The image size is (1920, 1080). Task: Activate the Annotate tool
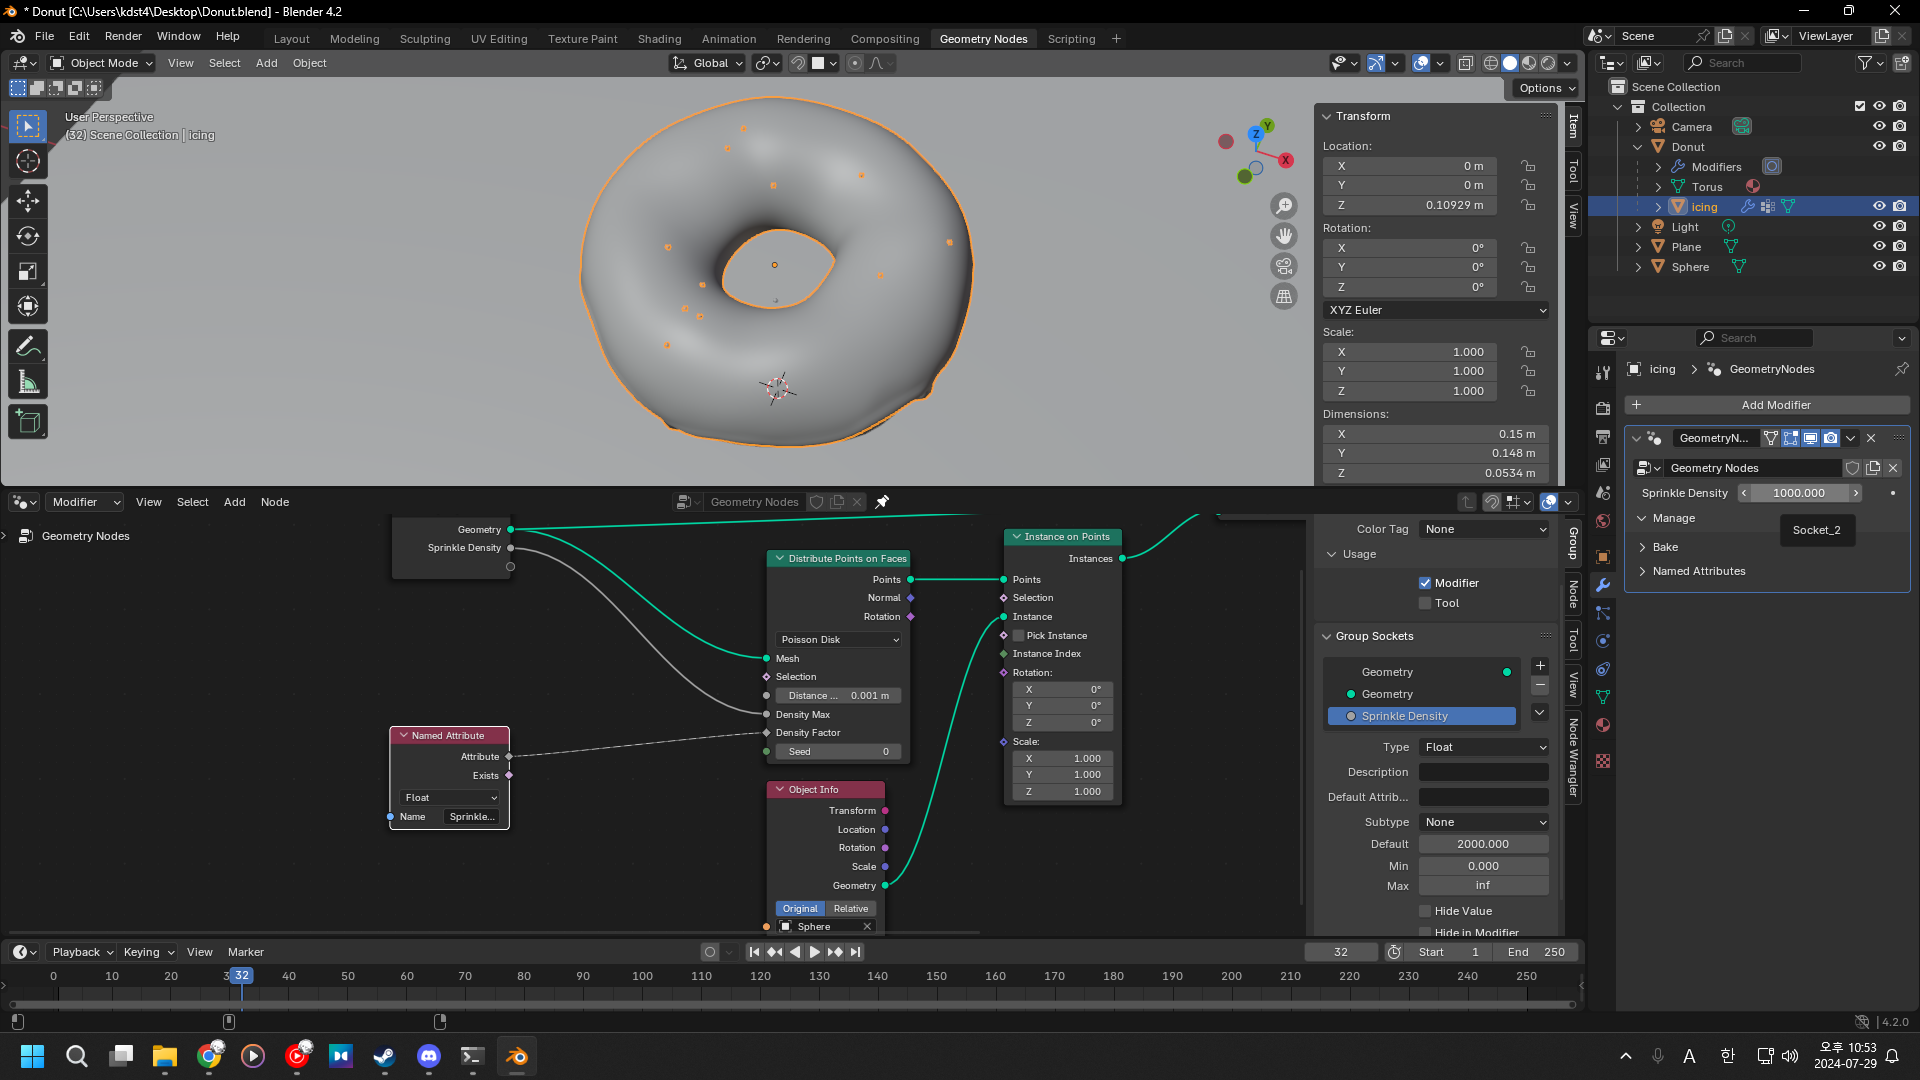click(28, 347)
